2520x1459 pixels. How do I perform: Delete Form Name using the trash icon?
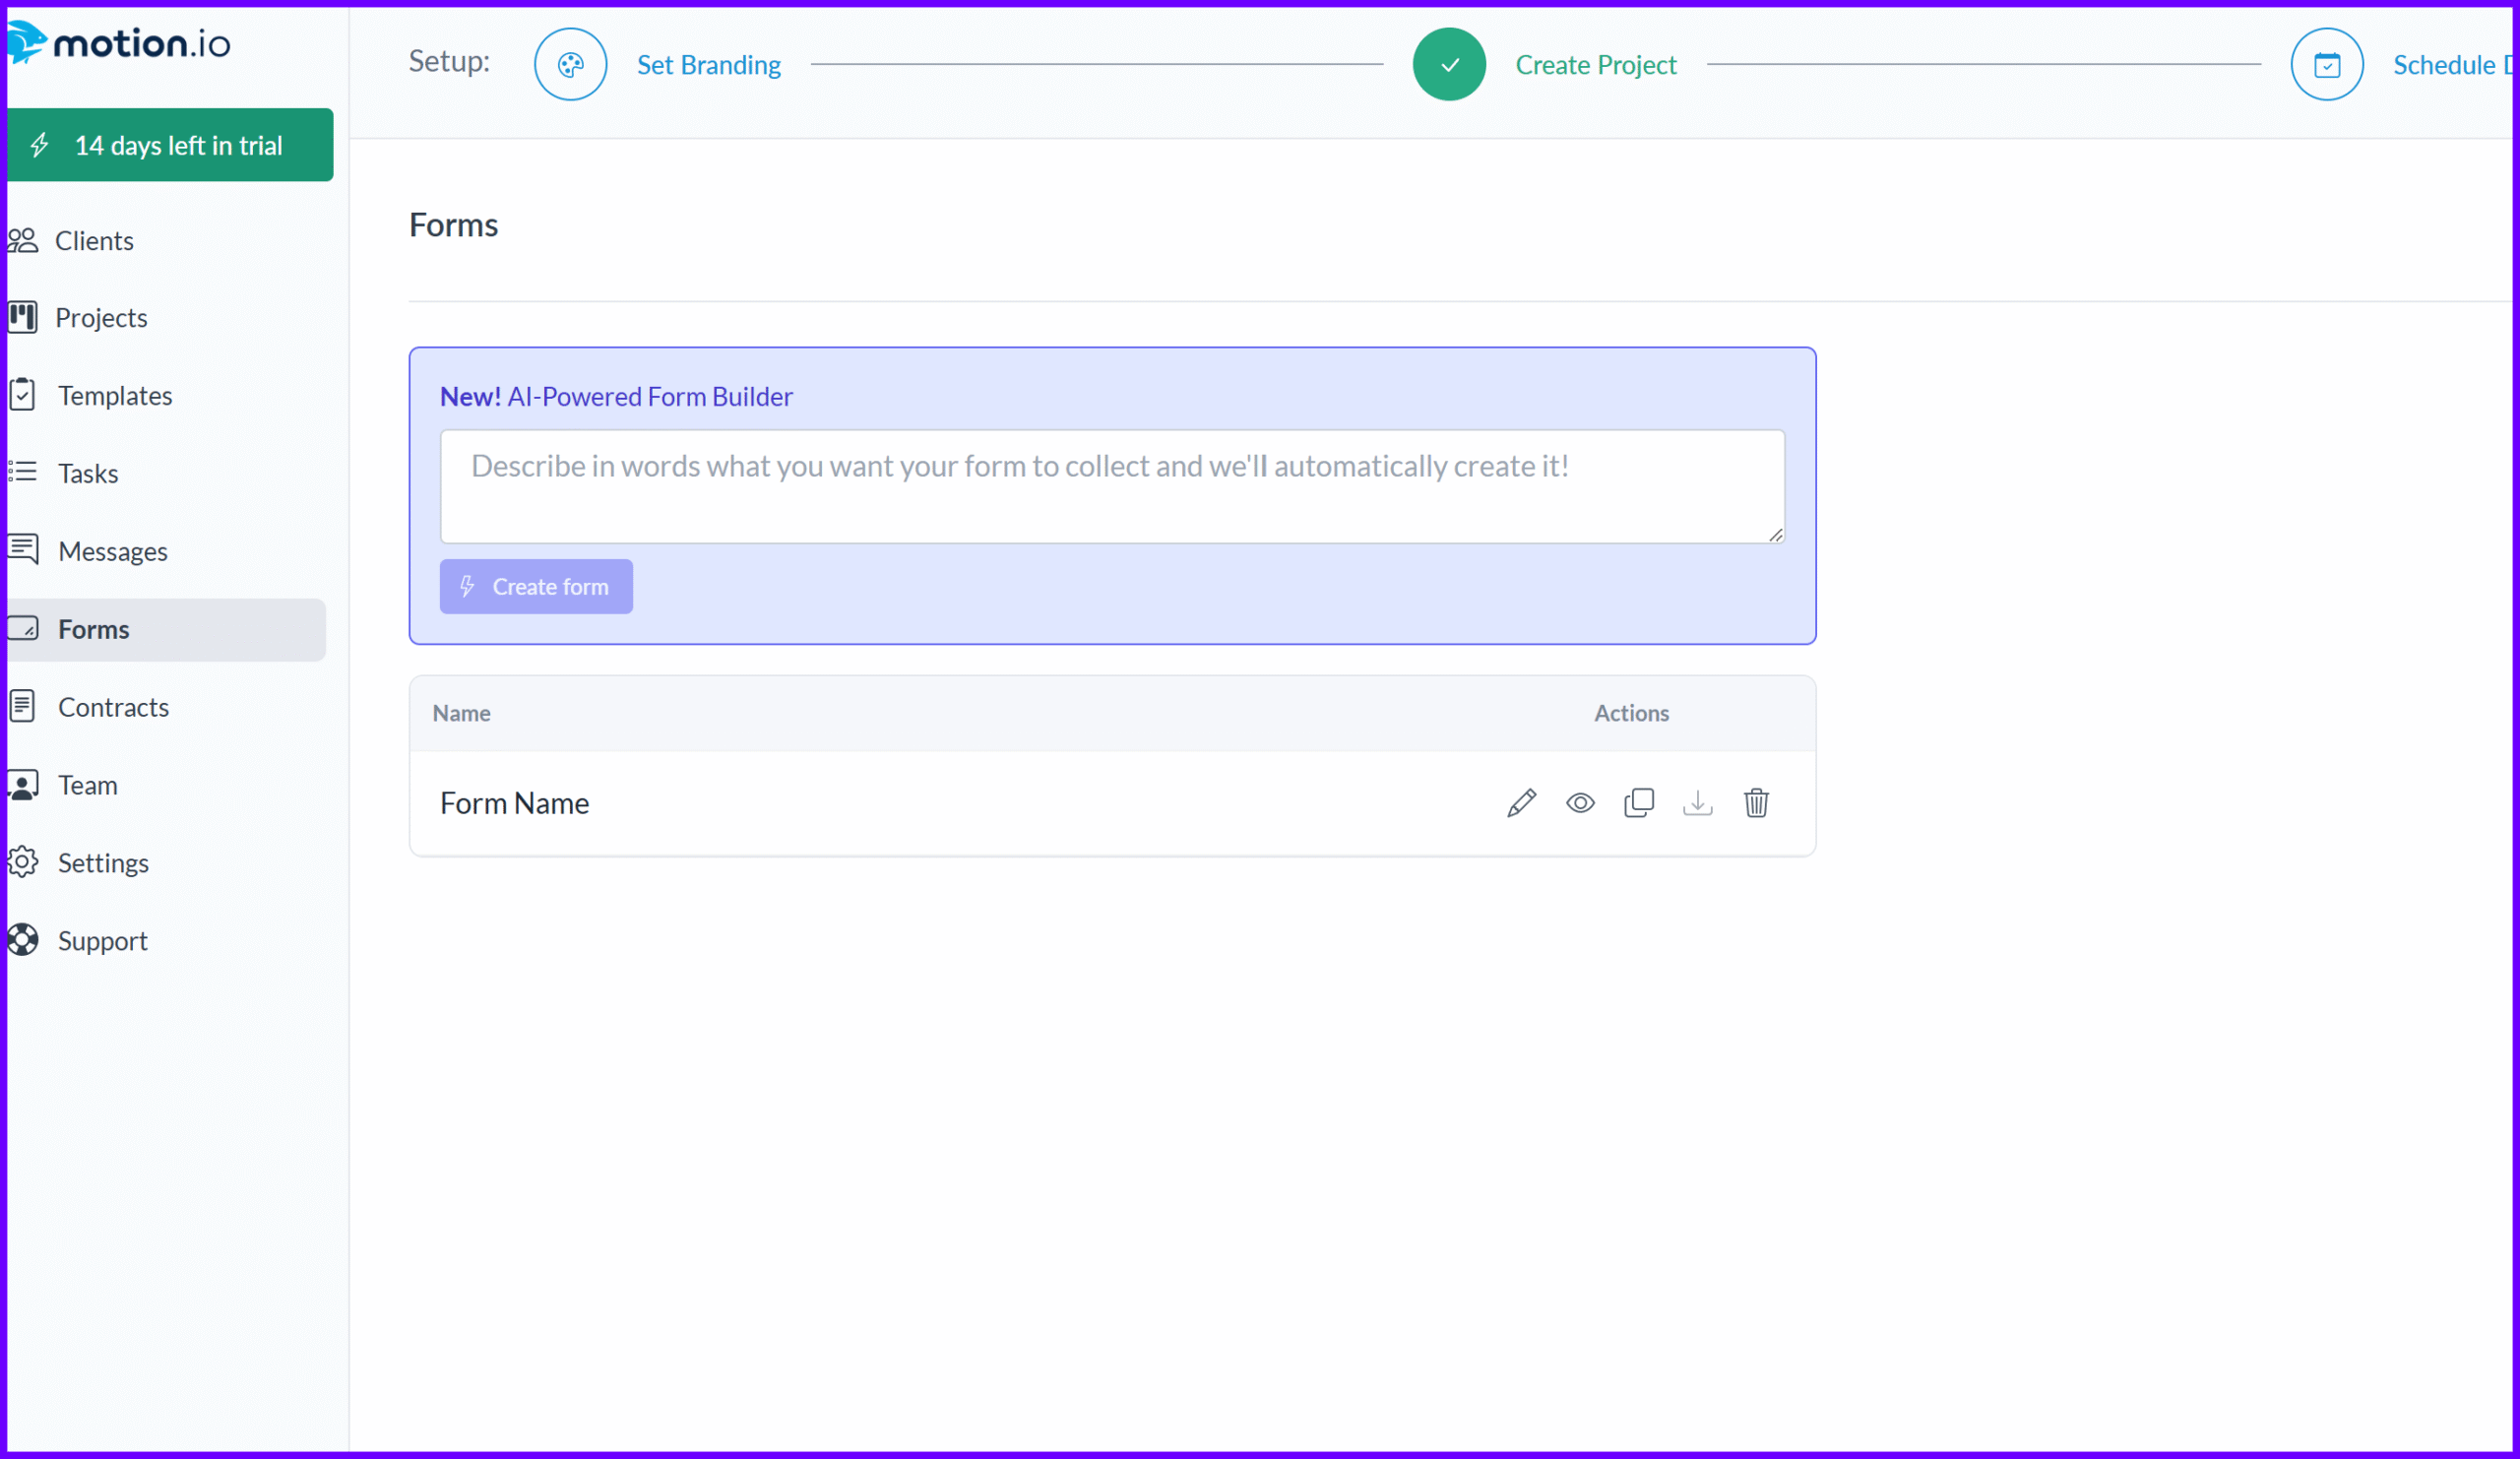pos(1758,802)
